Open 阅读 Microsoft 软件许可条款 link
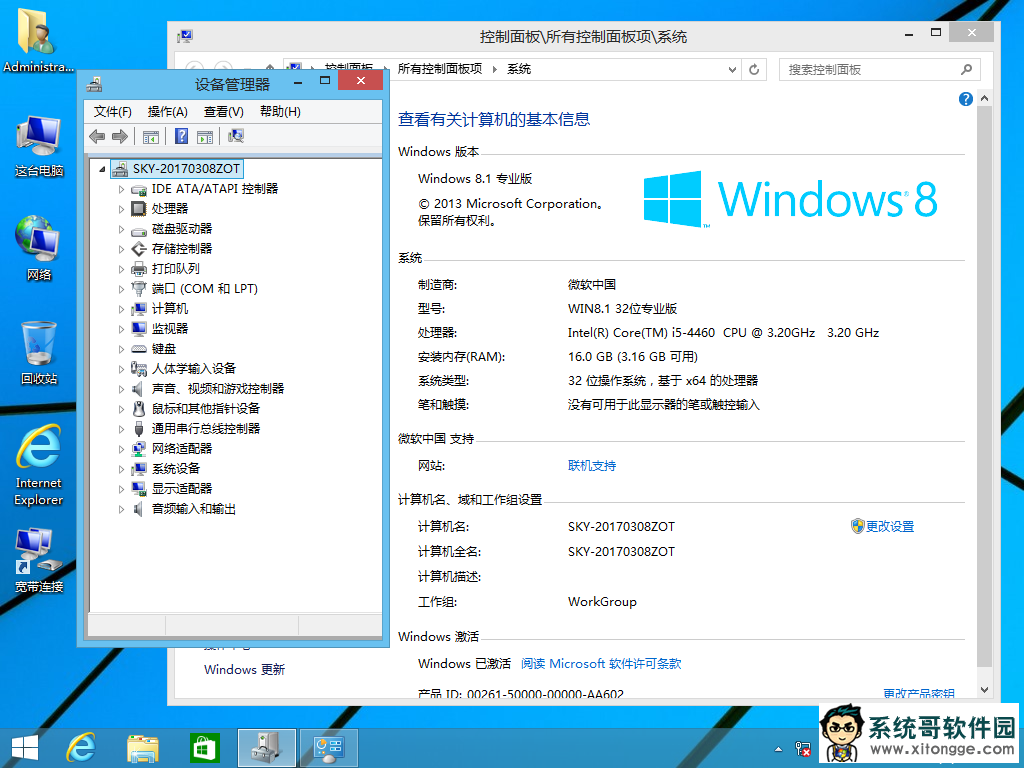This screenshot has height=768, width=1024. [601, 664]
